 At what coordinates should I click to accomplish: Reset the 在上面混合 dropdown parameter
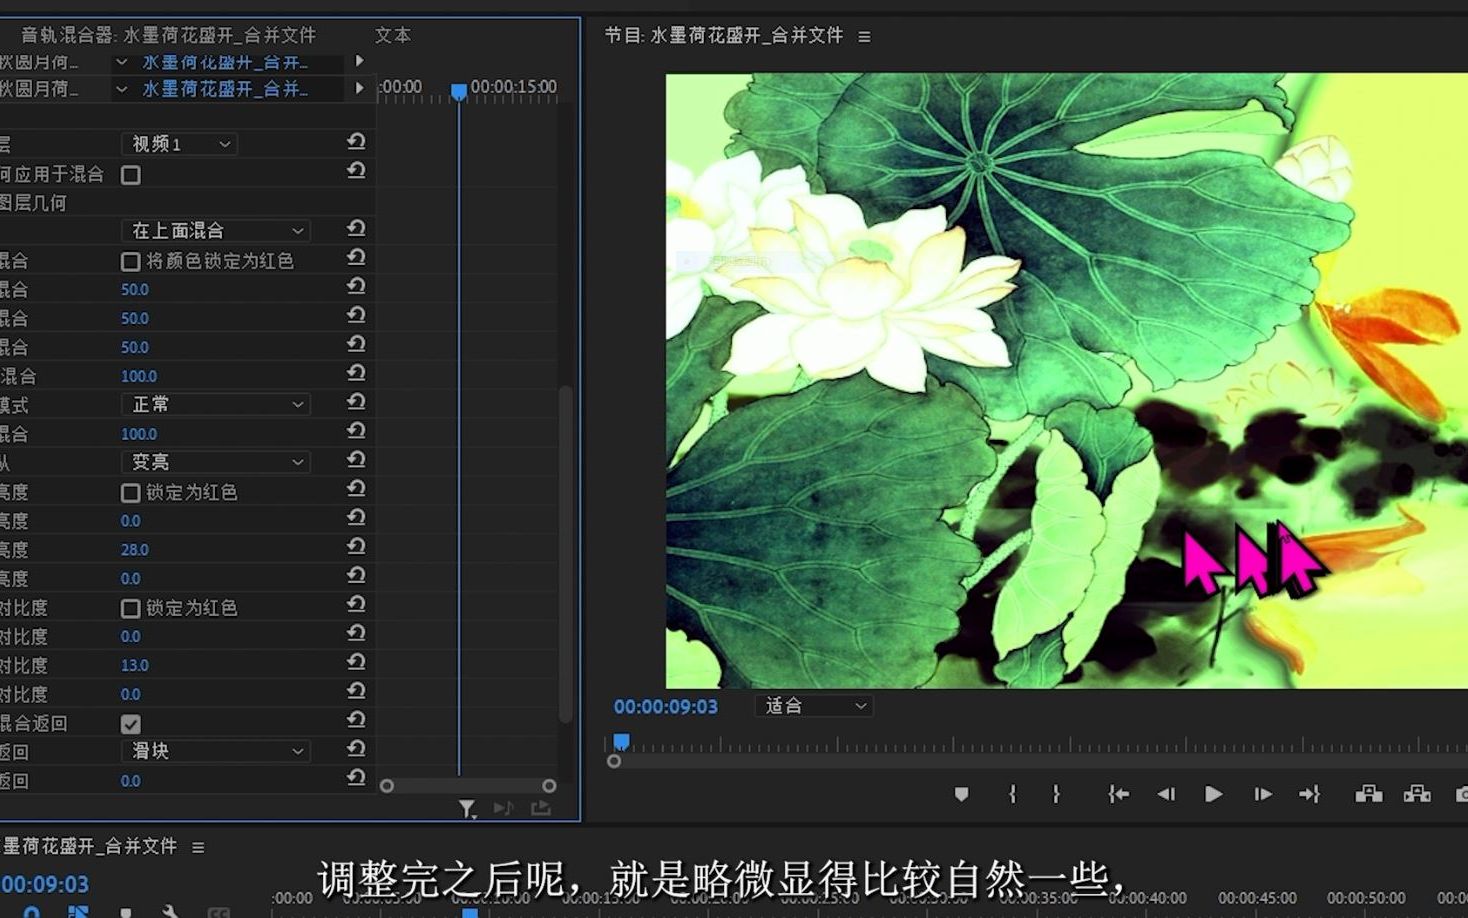click(x=356, y=229)
